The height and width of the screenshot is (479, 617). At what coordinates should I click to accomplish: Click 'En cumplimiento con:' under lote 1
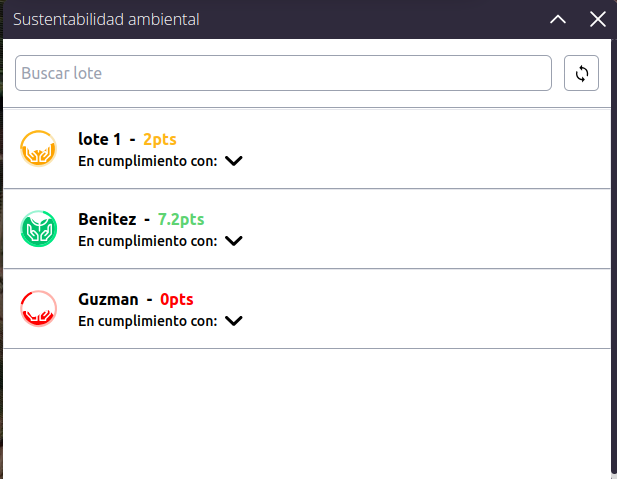coord(148,161)
